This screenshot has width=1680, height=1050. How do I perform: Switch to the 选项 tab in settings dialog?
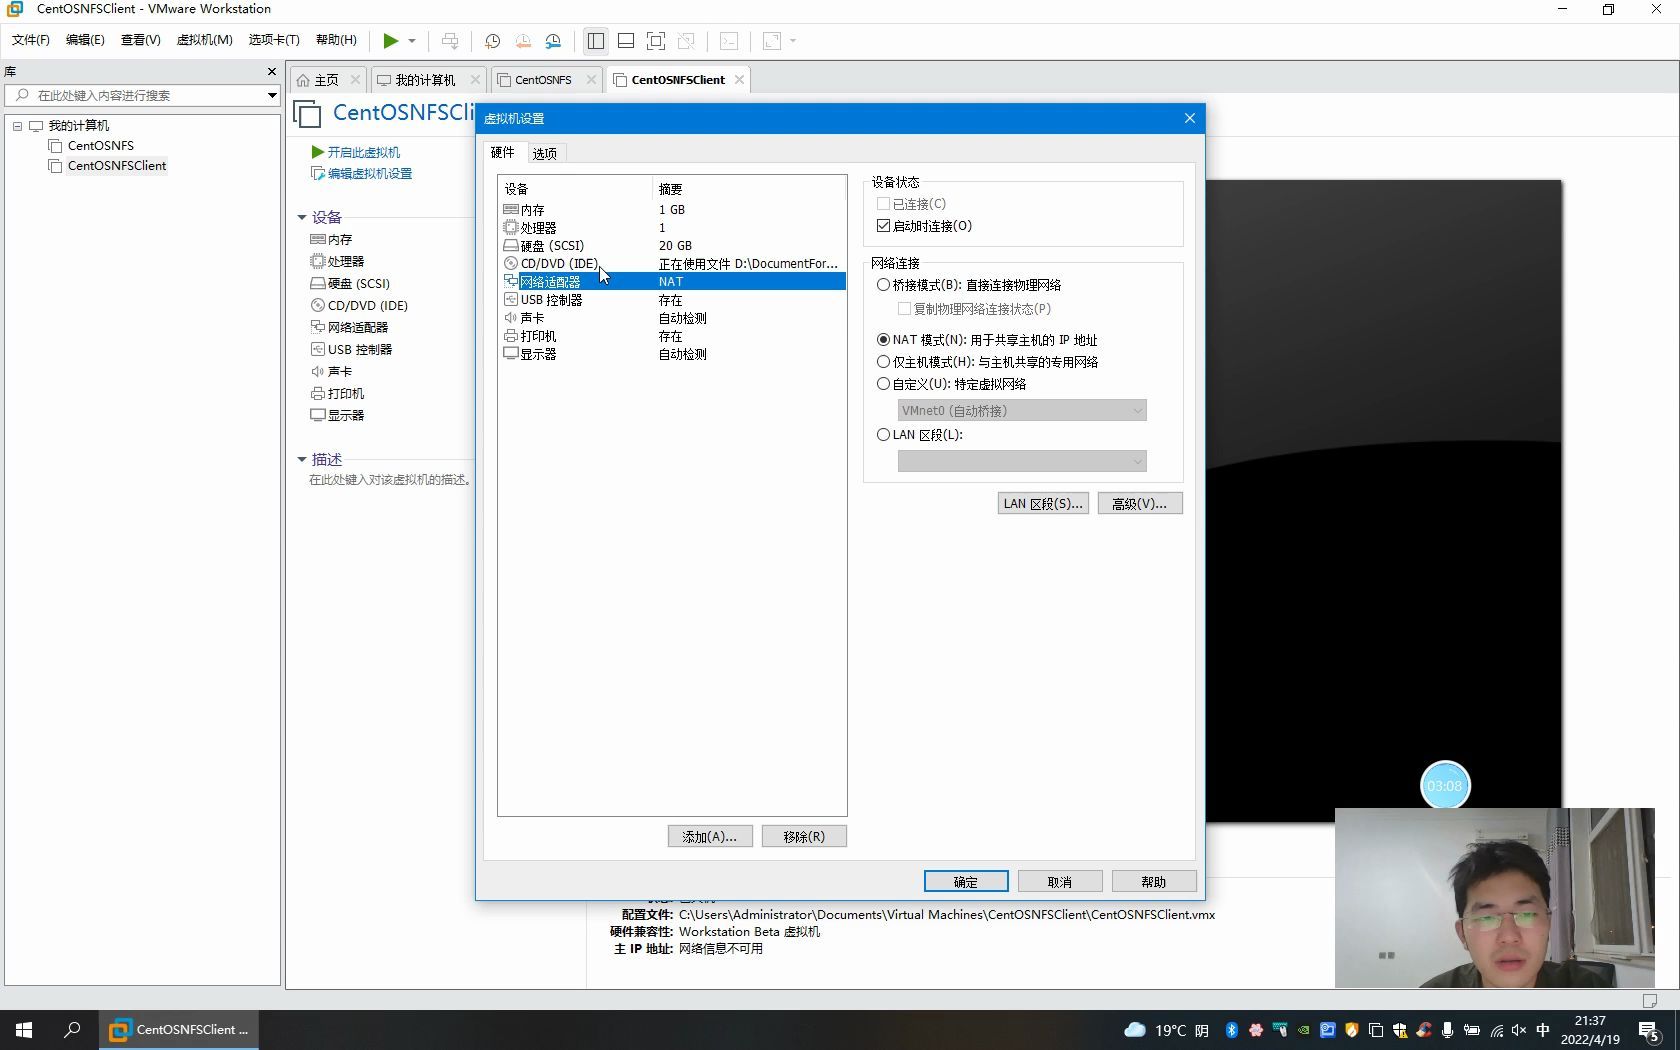point(545,153)
